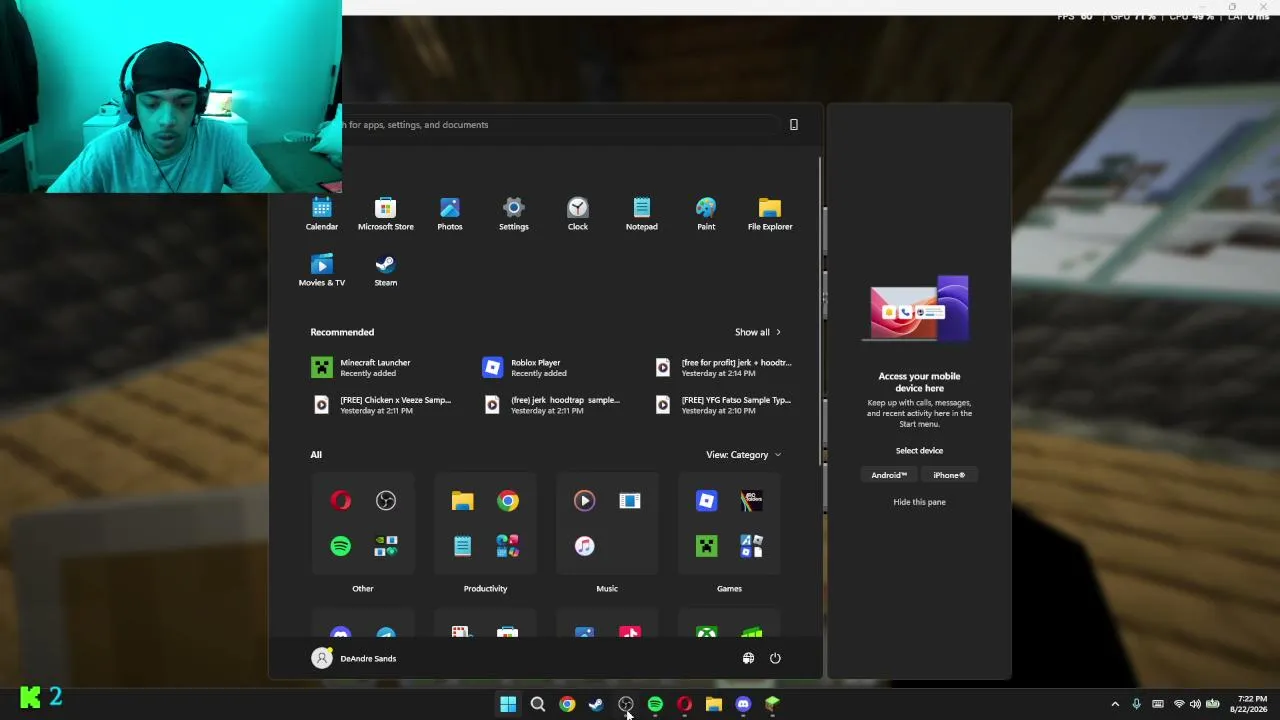Open Media Player in the Music category

[x=585, y=501]
